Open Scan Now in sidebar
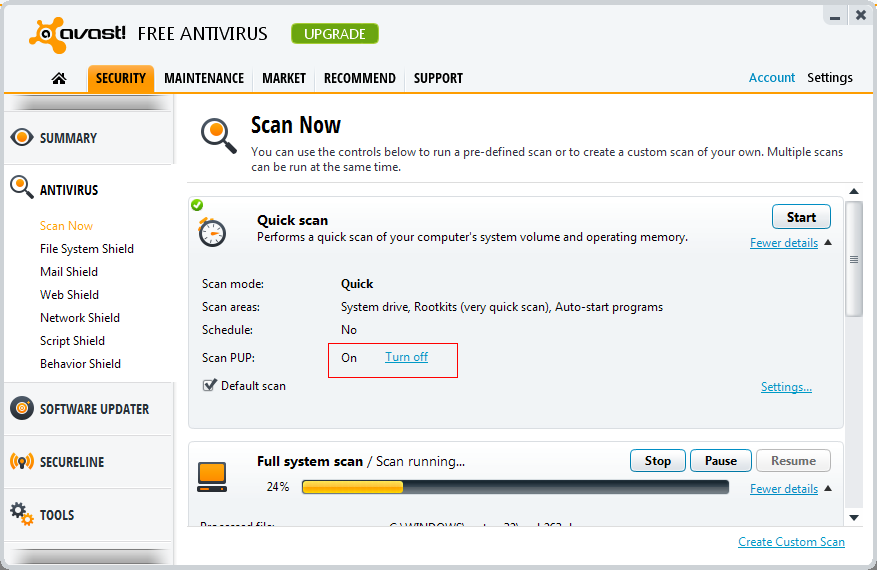 (66, 226)
